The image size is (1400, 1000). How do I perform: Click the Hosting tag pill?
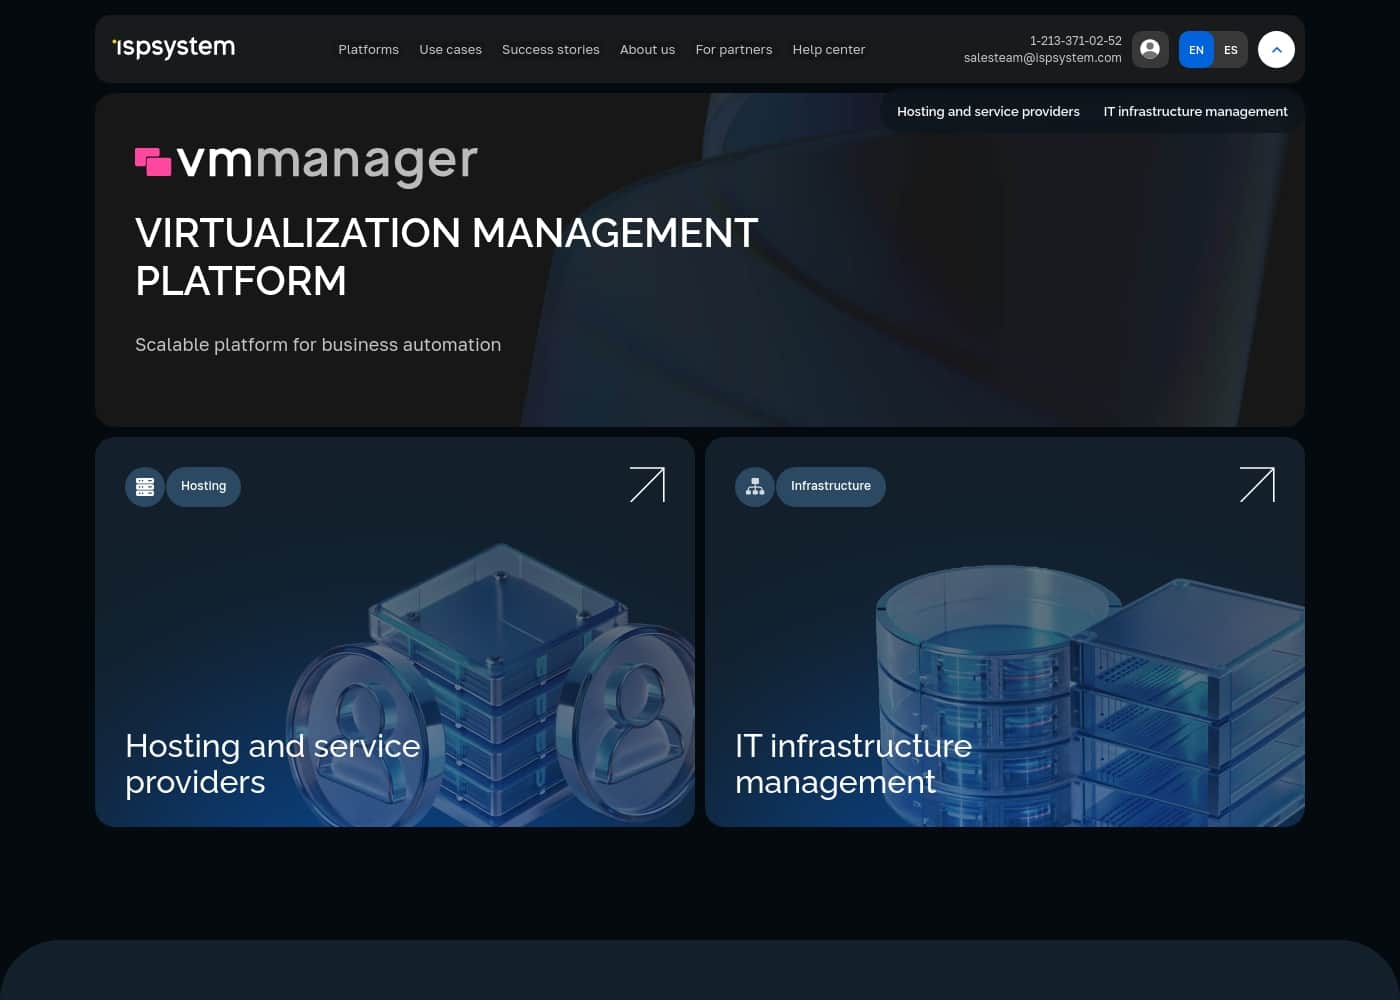click(204, 487)
